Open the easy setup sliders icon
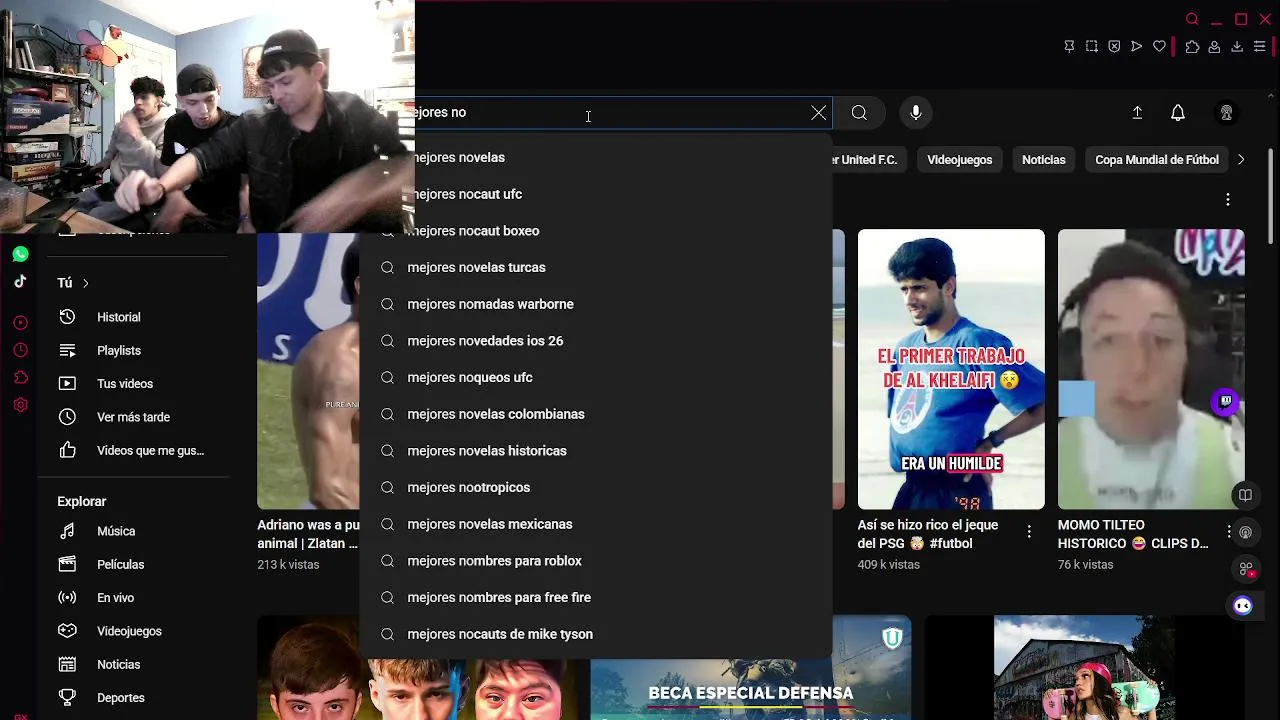The width and height of the screenshot is (1280, 720). [1260, 46]
